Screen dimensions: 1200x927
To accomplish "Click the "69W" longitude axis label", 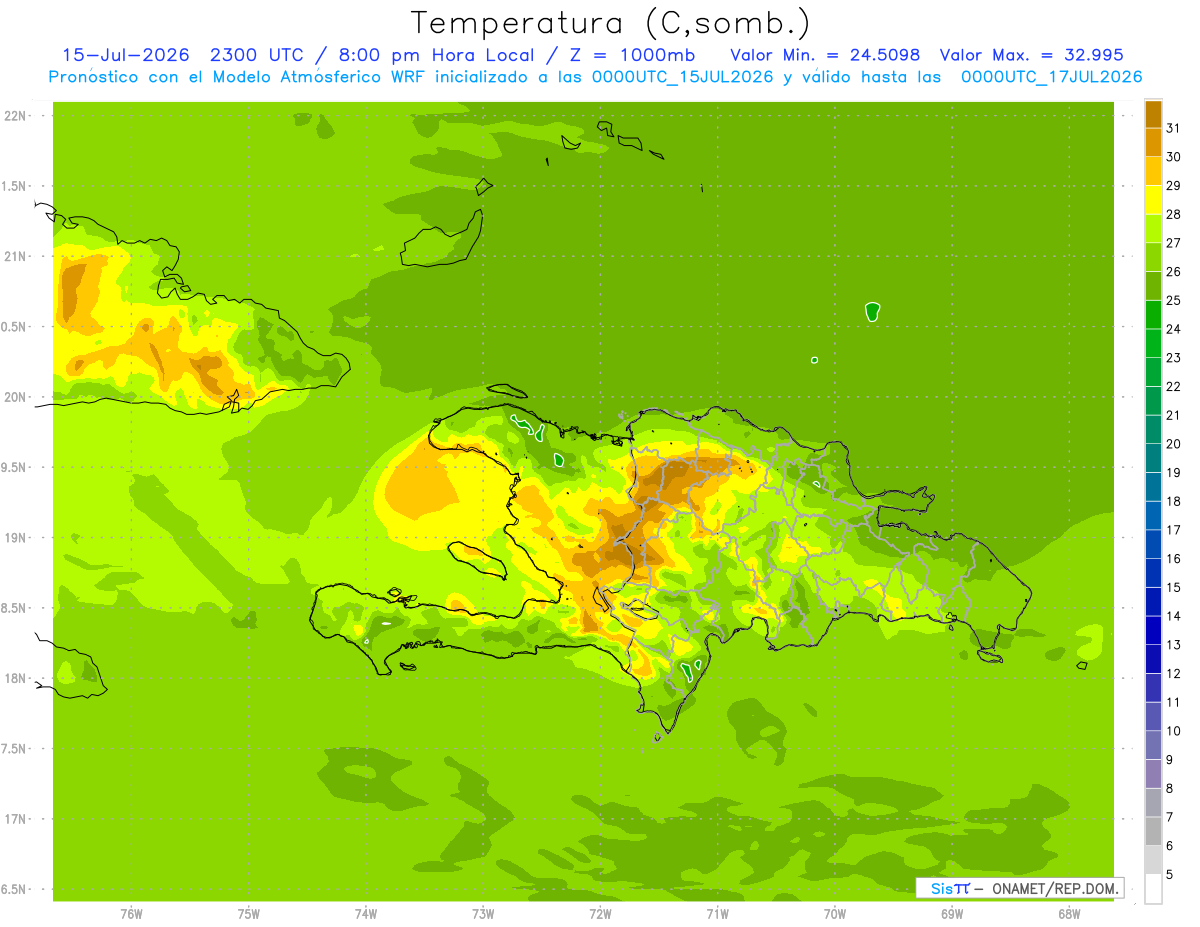I will (952, 914).
